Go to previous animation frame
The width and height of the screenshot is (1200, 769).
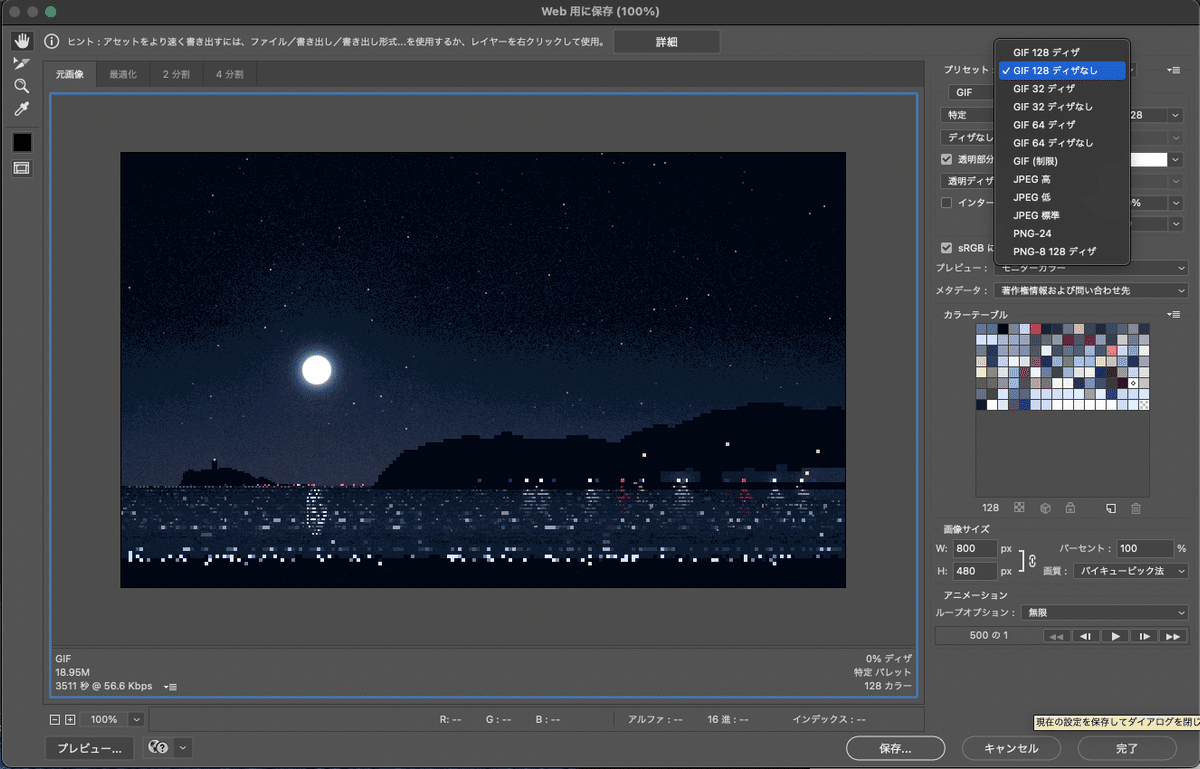pyautogui.click(x=1085, y=636)
